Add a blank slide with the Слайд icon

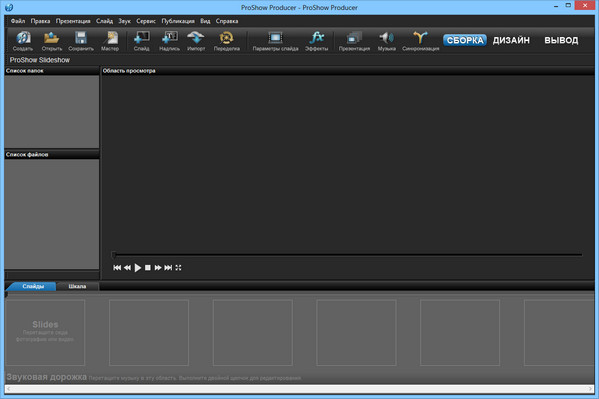click(x=141, y=41)
